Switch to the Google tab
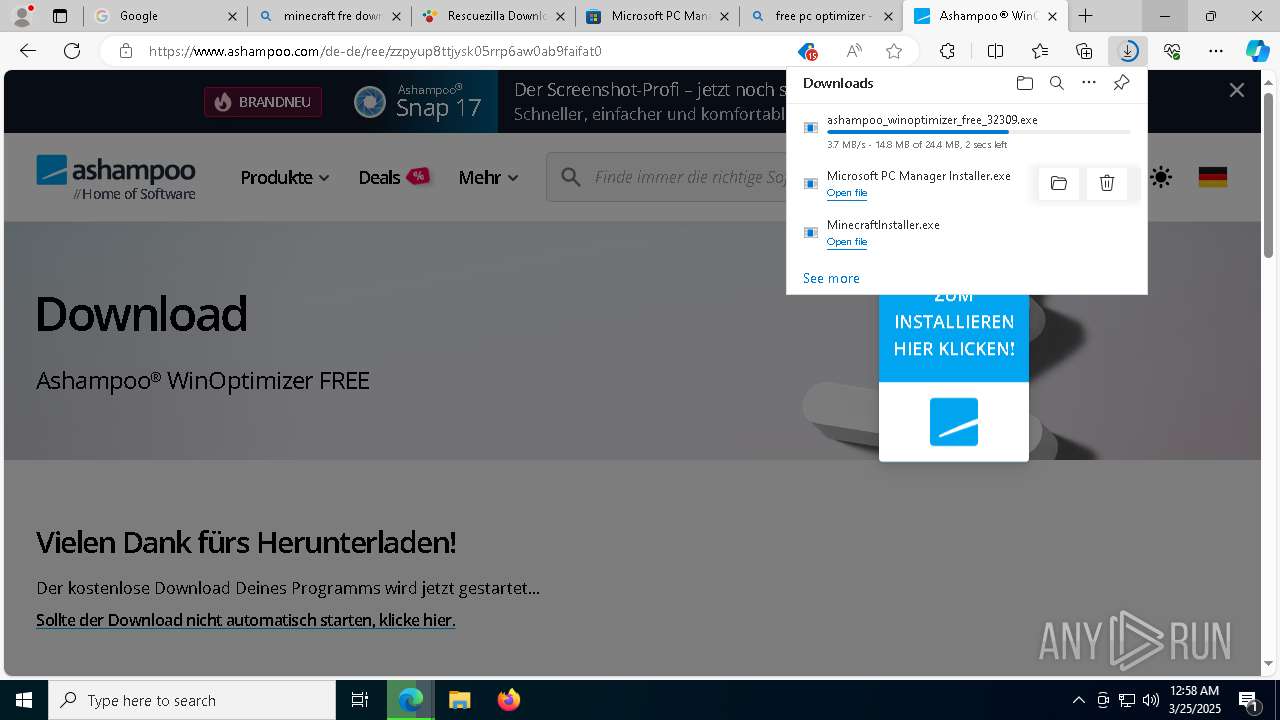This screenshot has height=720, width=1280. (165, 16)
